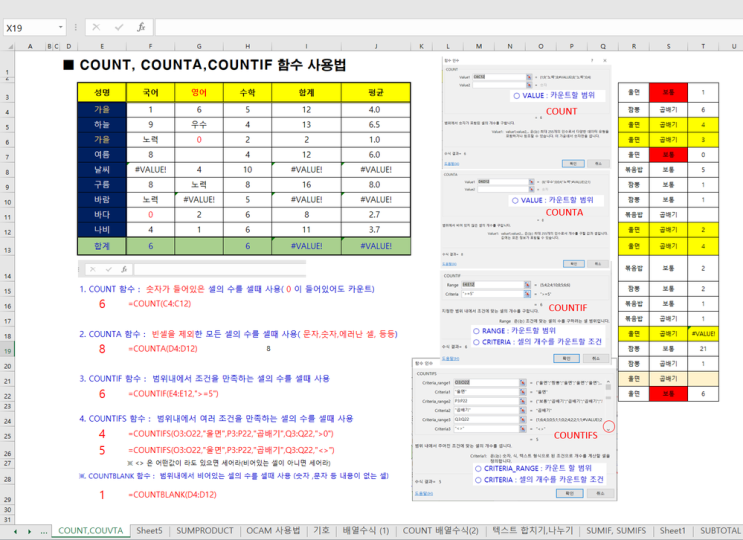This screenshot has width=743, height=540.
Task: Select the cell containing '우수'
Action: coord(199,125)
